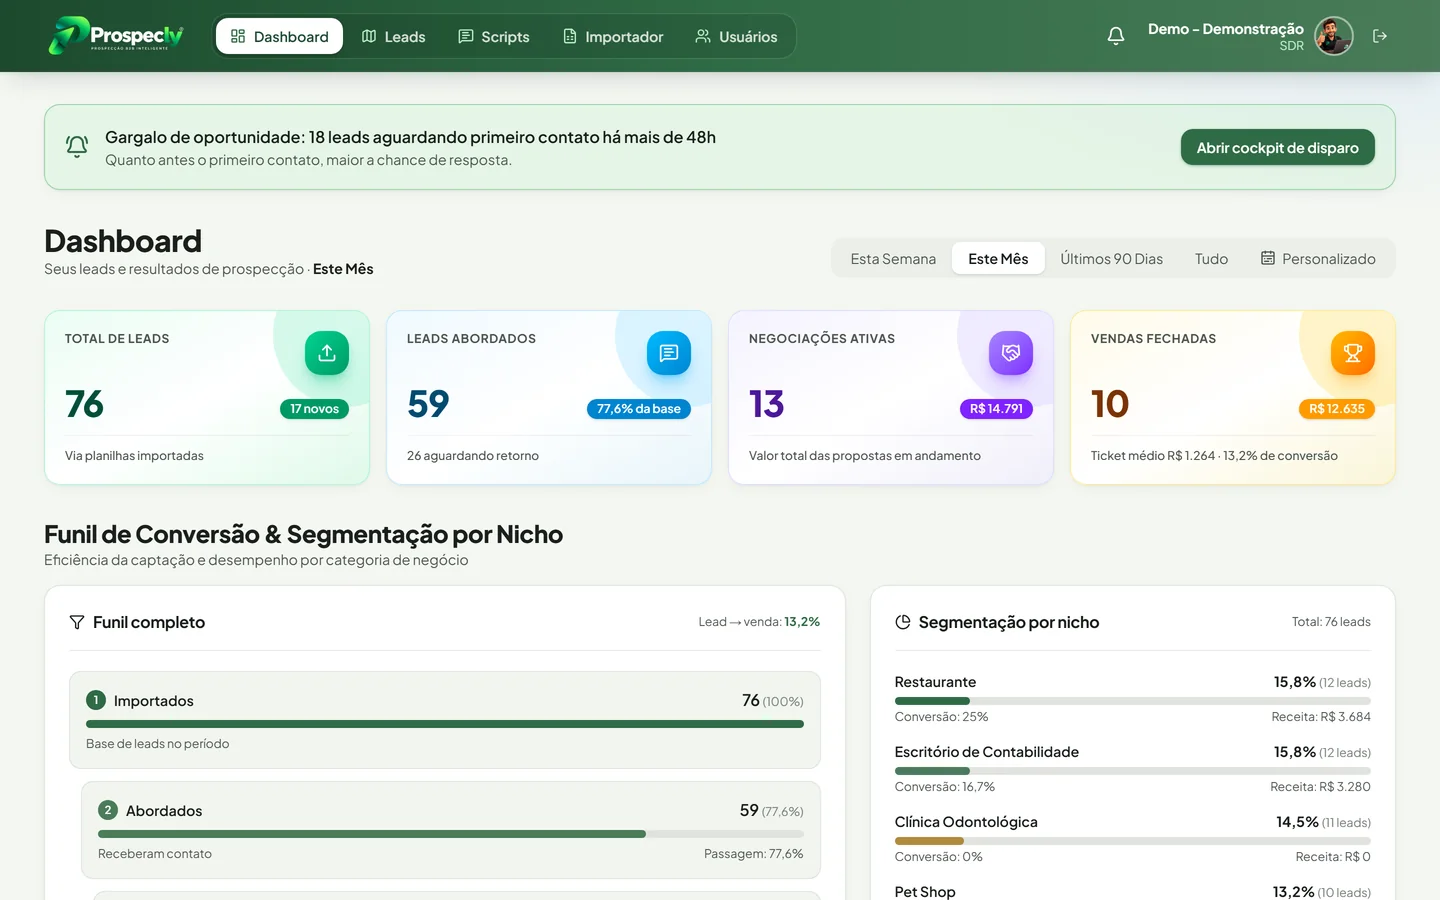Click the alert bell icon in banner

[77, 147]
